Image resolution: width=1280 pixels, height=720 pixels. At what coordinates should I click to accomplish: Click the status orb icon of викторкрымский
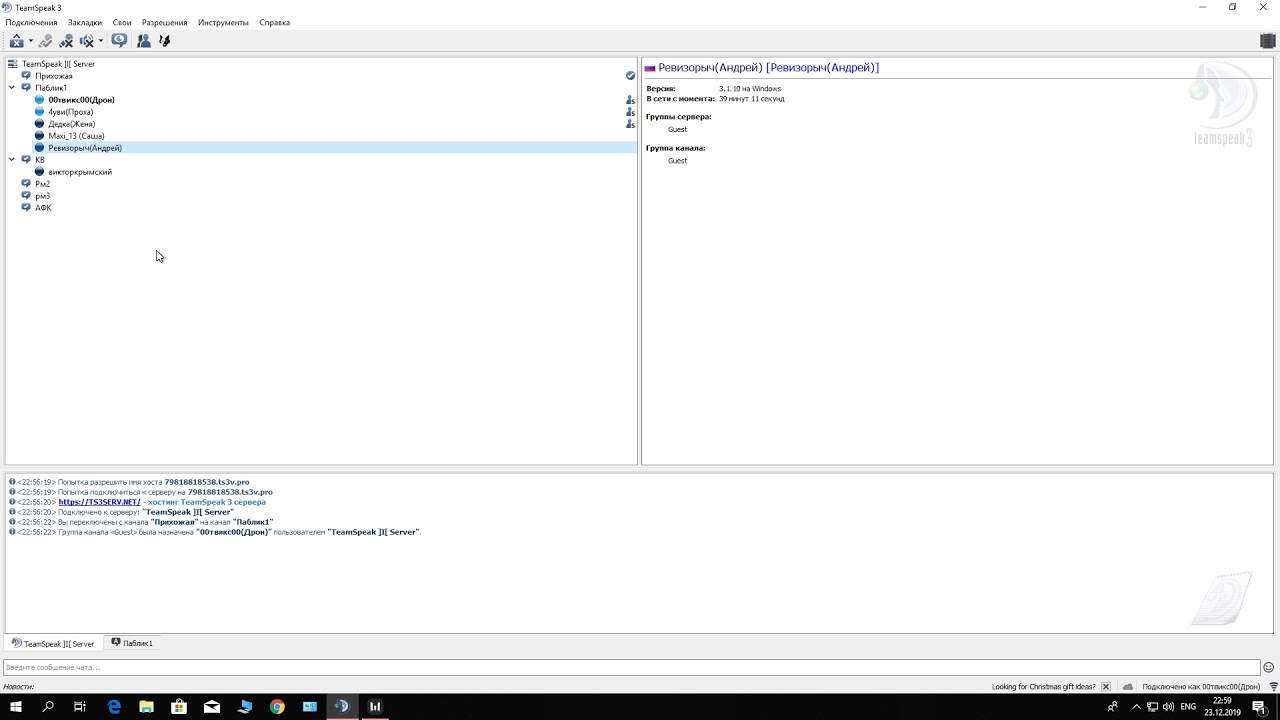tap(40, 172)
